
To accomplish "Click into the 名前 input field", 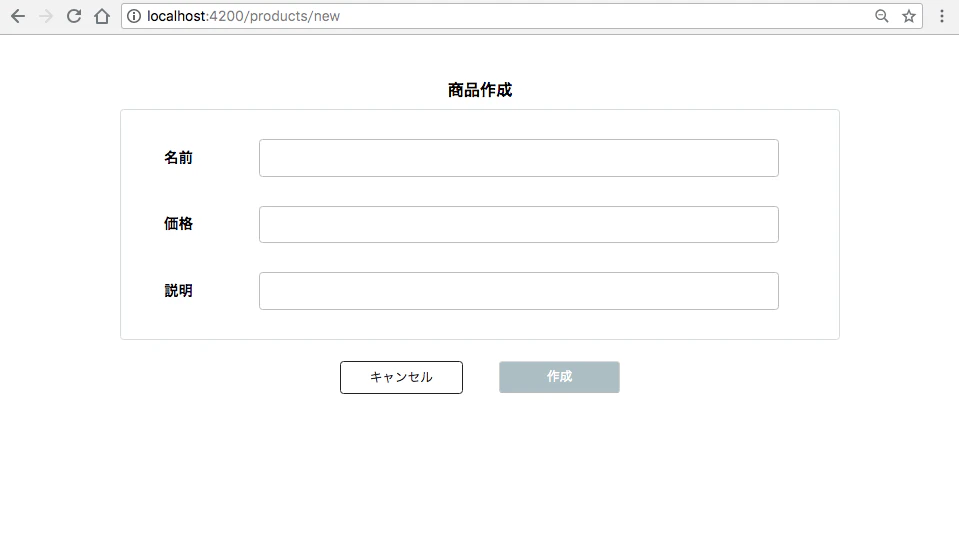I will 519,158.
